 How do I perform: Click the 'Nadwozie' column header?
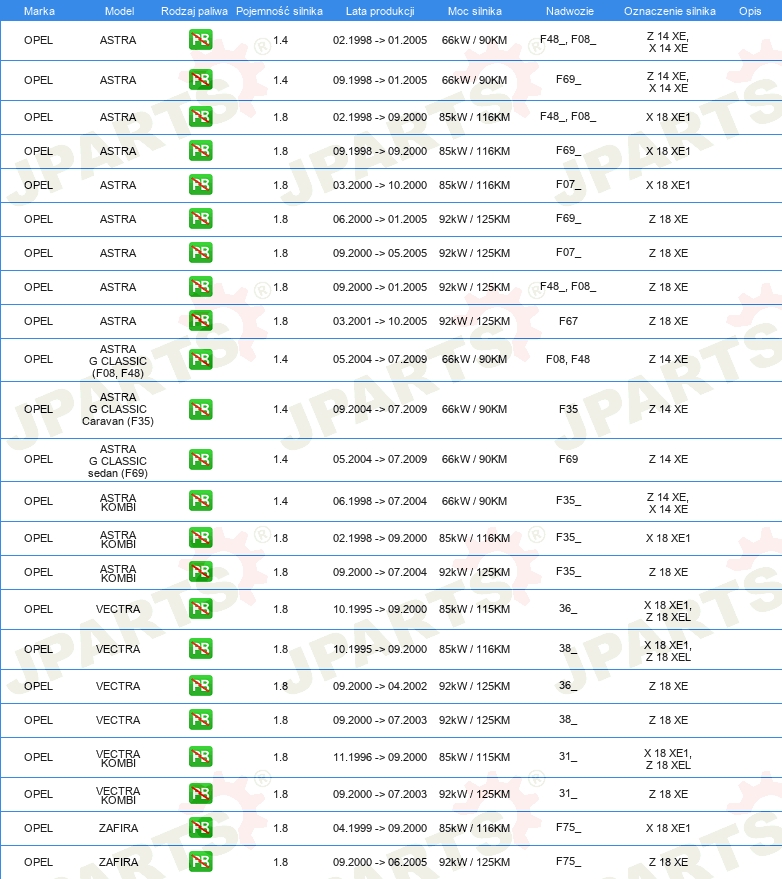[x=570, y=11]
